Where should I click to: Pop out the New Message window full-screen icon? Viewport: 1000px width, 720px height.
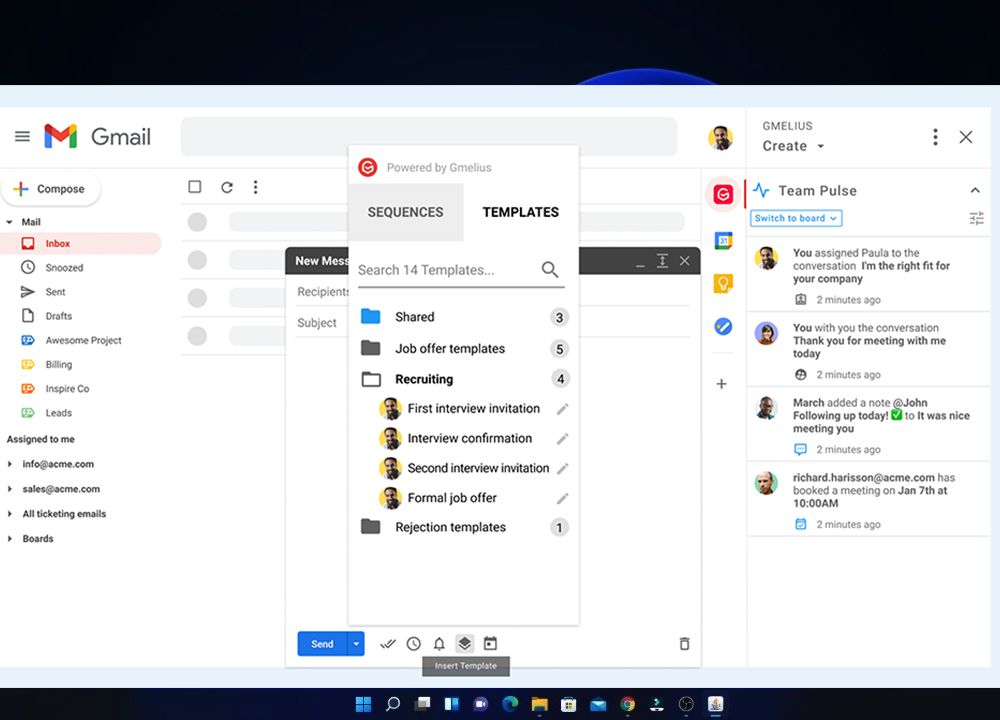663,261
